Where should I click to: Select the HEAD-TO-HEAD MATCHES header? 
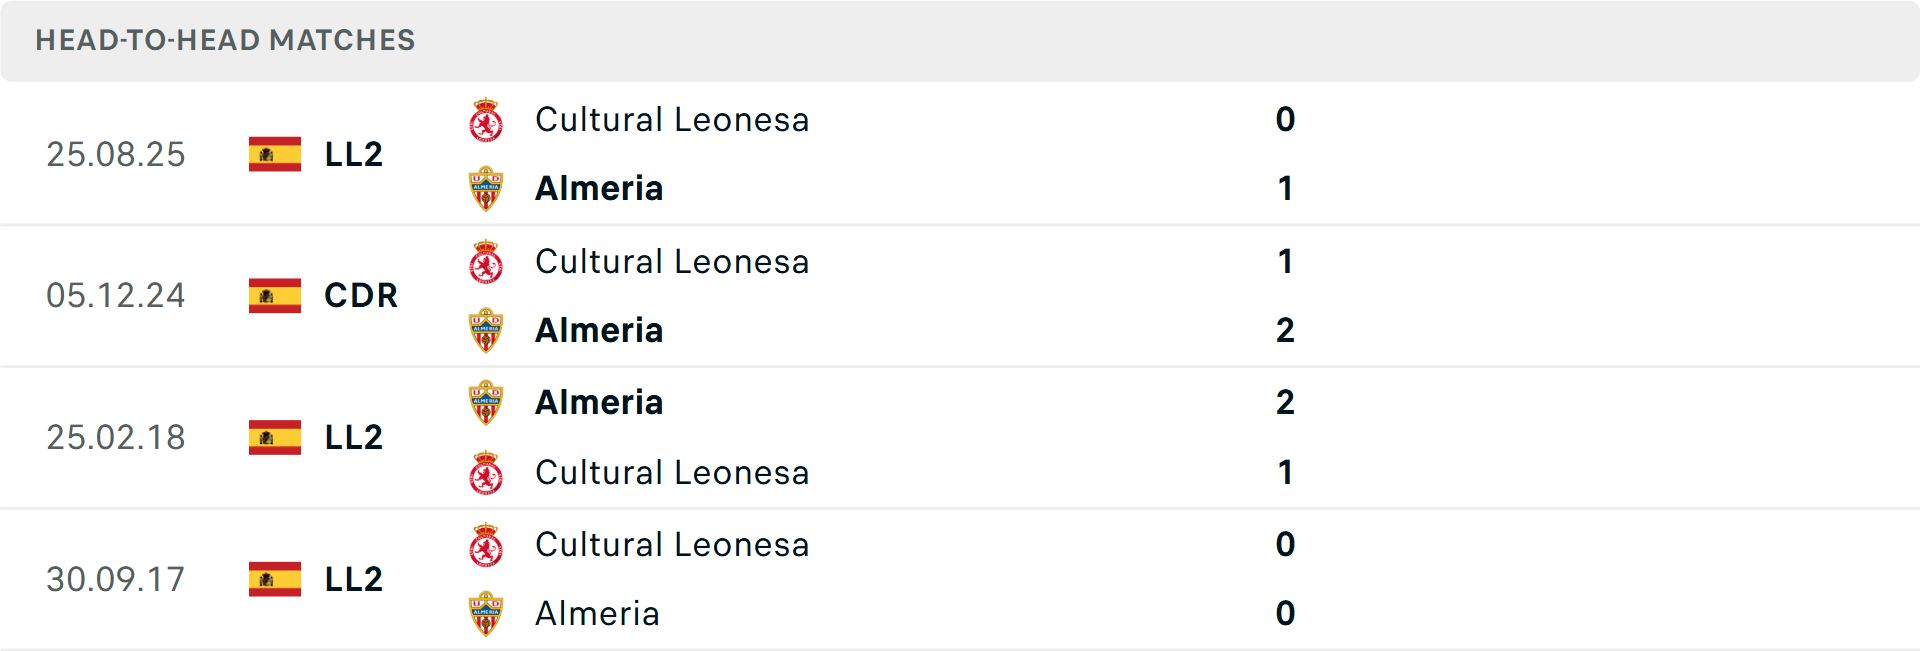[x=225, y=41]
